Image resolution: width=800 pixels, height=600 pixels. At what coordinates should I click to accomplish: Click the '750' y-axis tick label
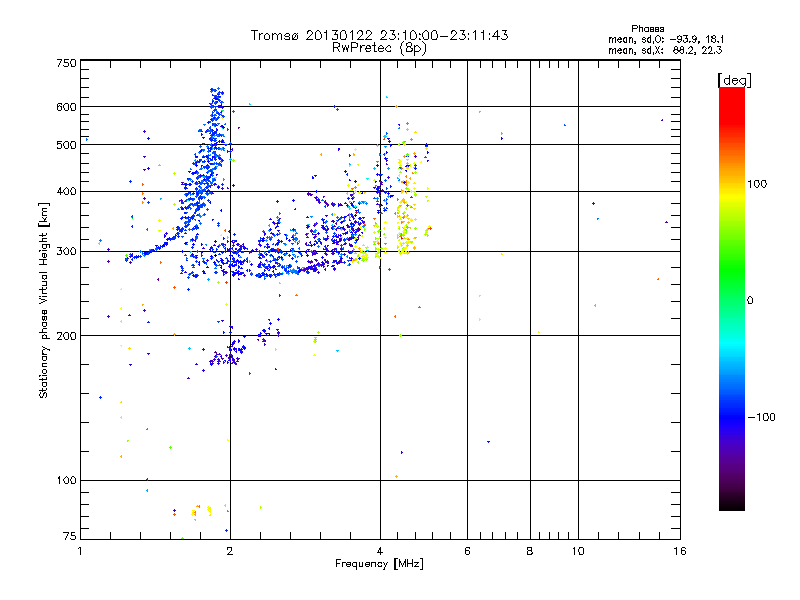[x=67, y=63]
